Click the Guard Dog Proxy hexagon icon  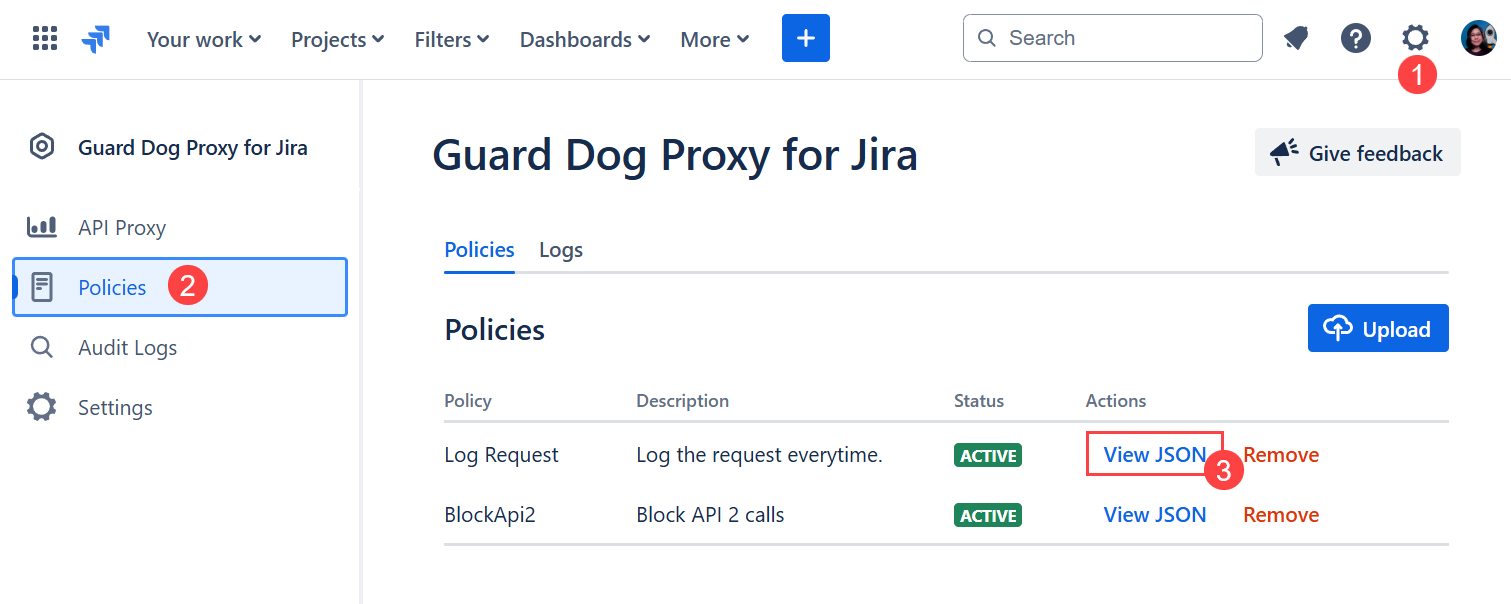tap(42, 147)
